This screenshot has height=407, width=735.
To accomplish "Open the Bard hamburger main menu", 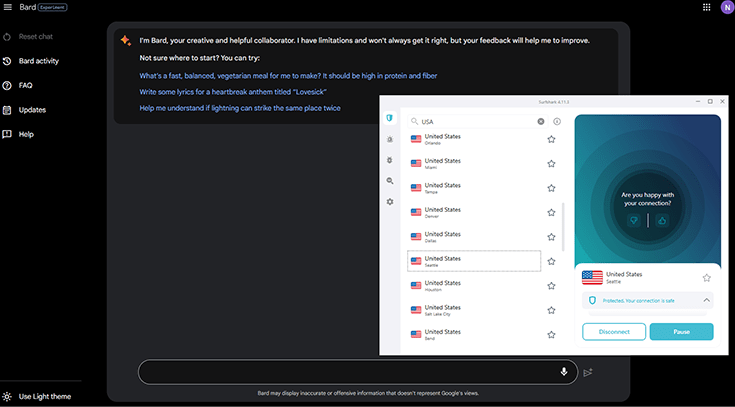I will [x=8, y=8].
